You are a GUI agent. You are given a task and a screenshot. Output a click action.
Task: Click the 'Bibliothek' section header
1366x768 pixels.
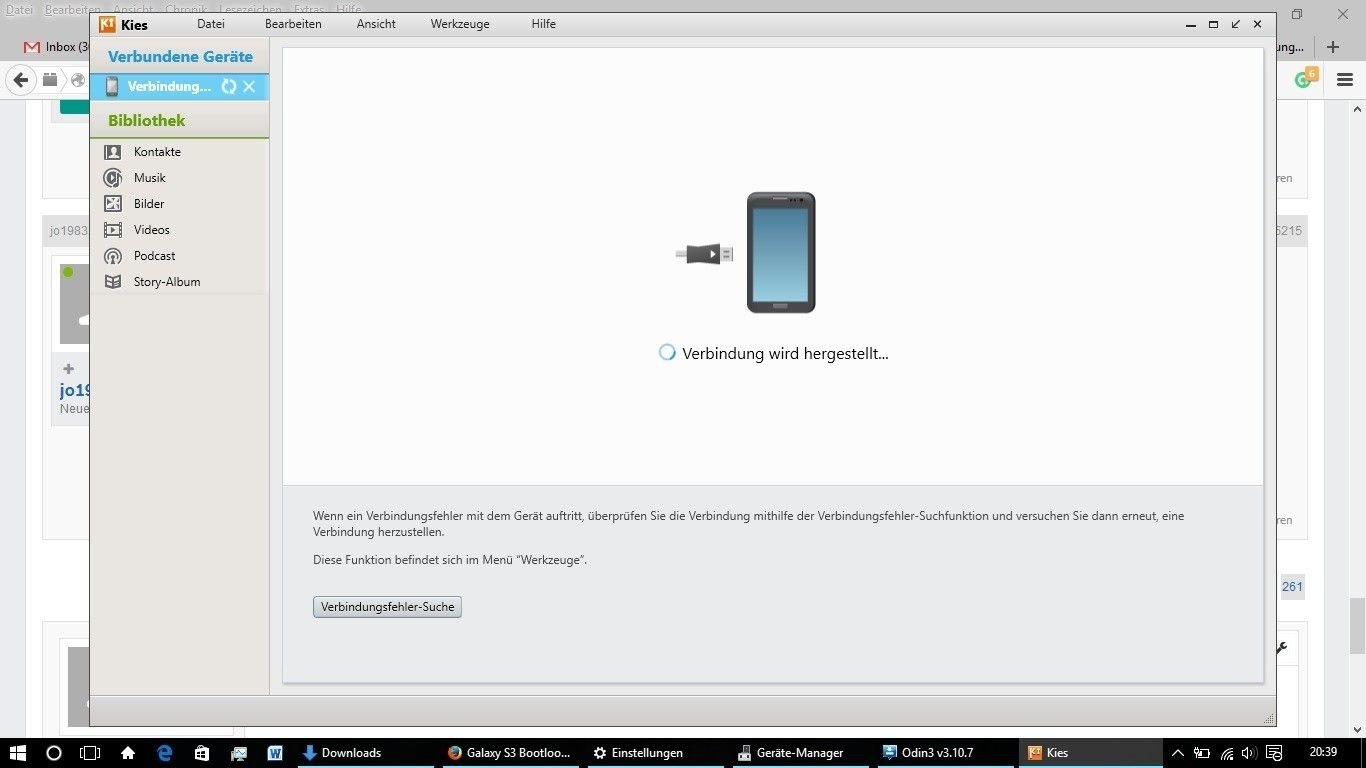click(x=147, y=121)
